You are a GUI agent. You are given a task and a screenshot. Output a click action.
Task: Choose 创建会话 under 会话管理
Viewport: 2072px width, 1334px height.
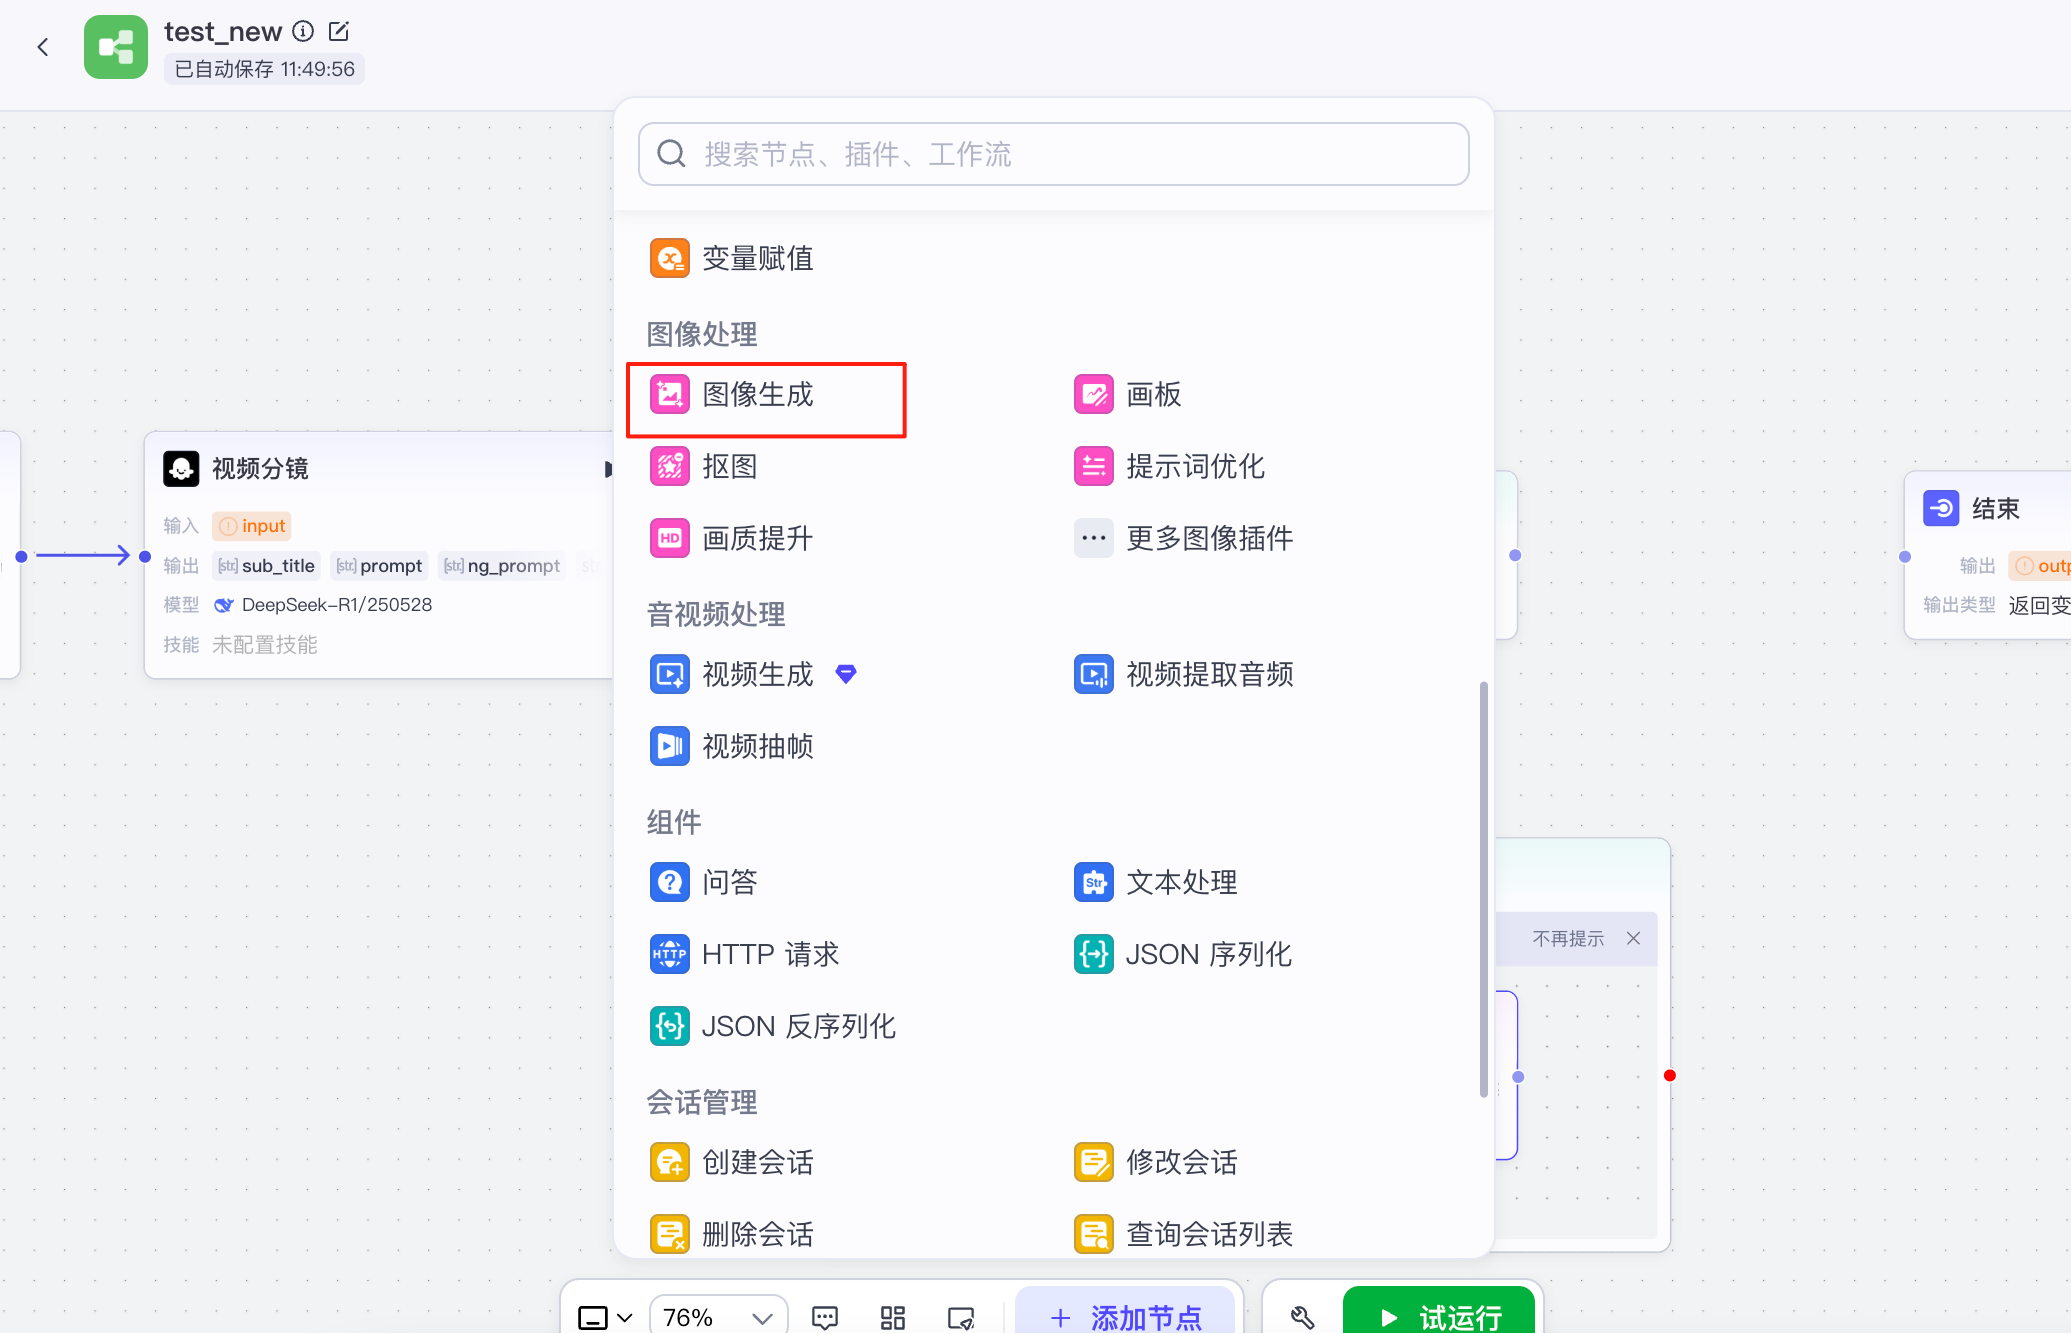pyautogui.click(x=757, y=1162)
